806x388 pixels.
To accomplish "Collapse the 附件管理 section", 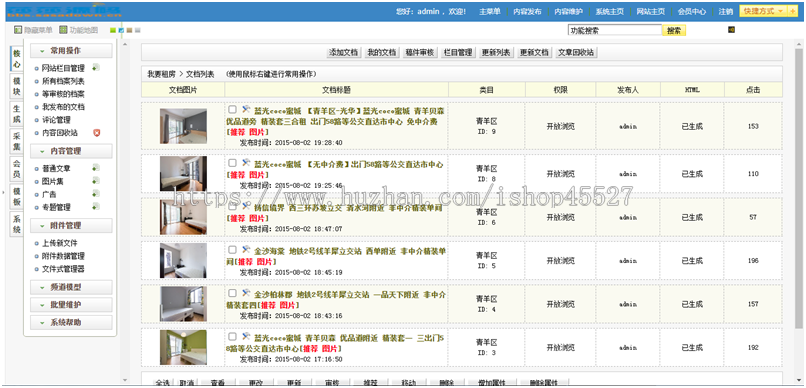I will click(71, 225).
